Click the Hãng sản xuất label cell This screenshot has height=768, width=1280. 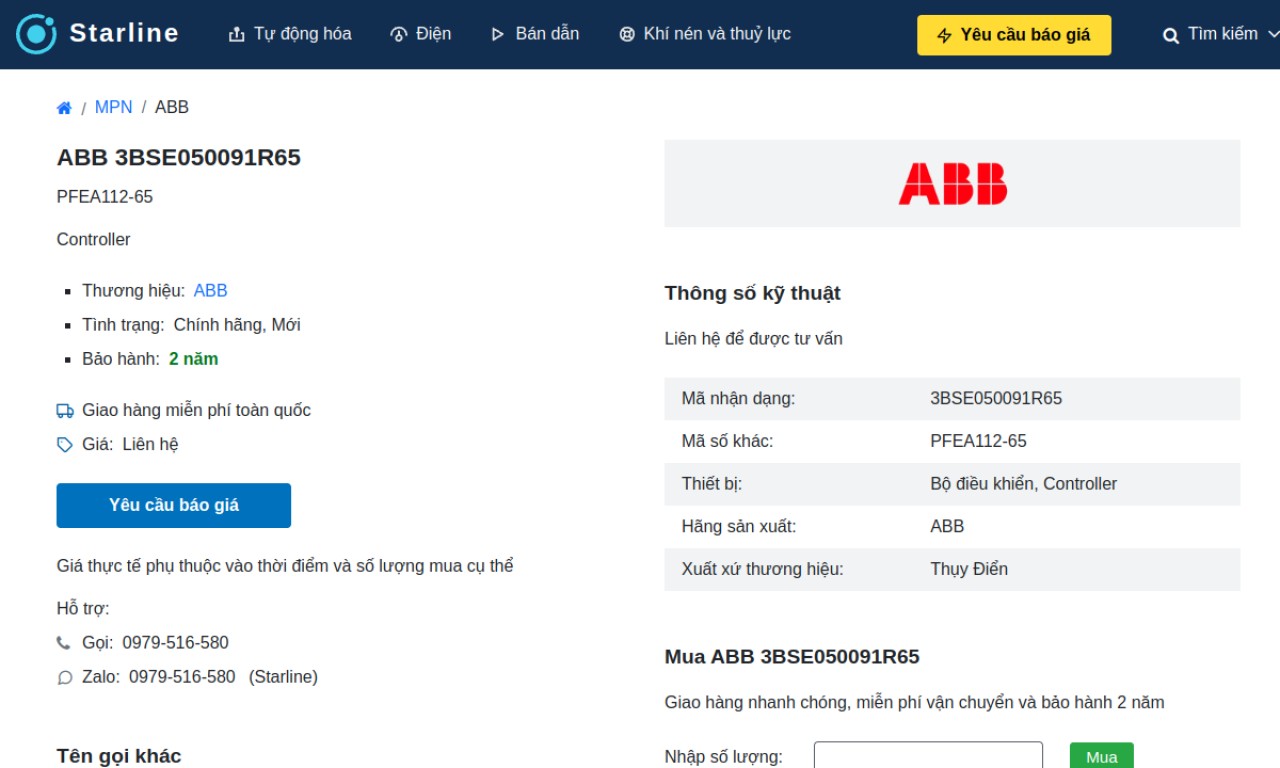click(x=739, y=526)
